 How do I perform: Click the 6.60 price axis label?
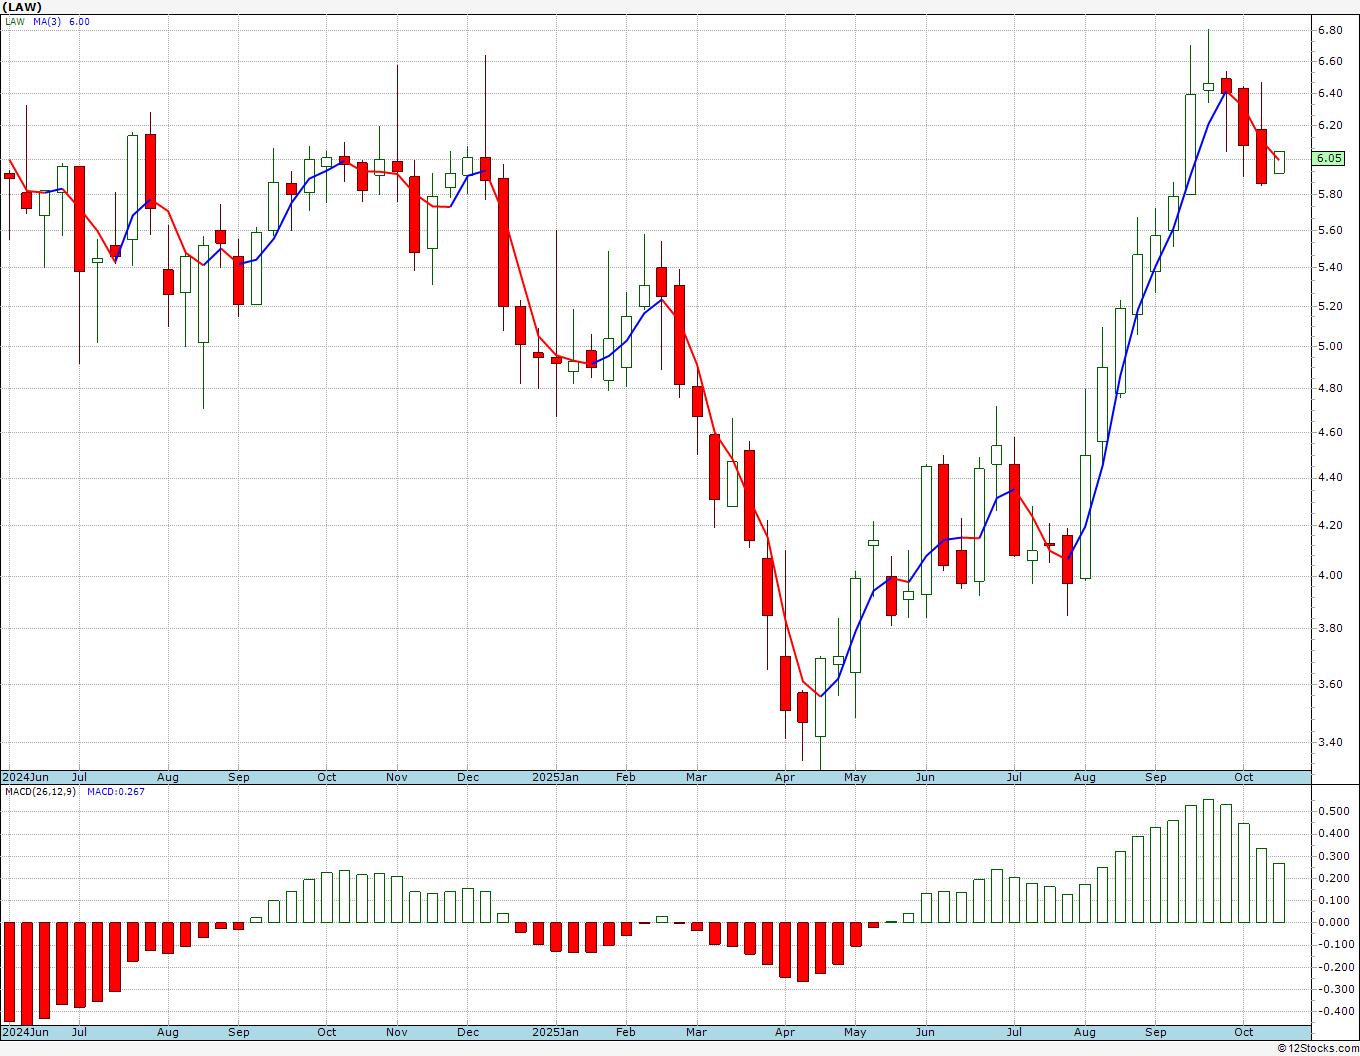click(1329, 61)
